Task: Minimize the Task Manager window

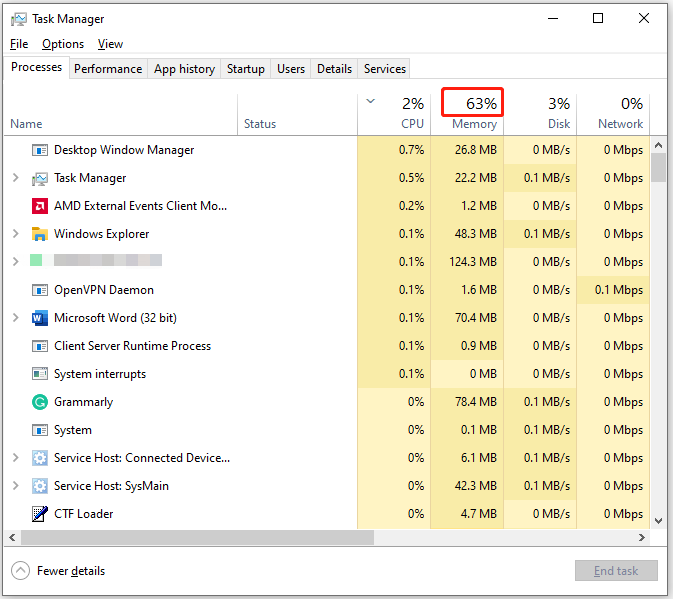Action: click(x=553, y=18)
